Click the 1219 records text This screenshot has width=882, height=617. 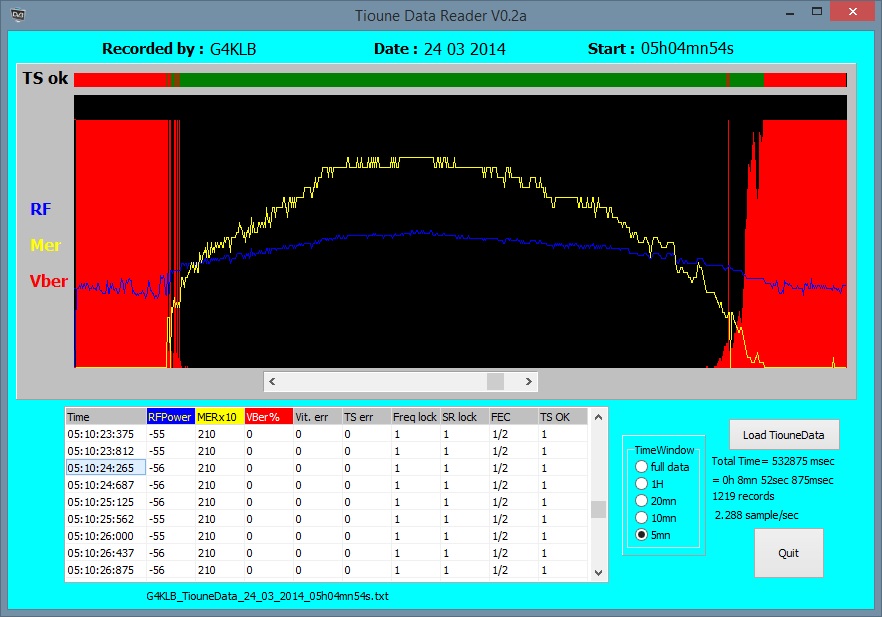click(x=743, y=496)
